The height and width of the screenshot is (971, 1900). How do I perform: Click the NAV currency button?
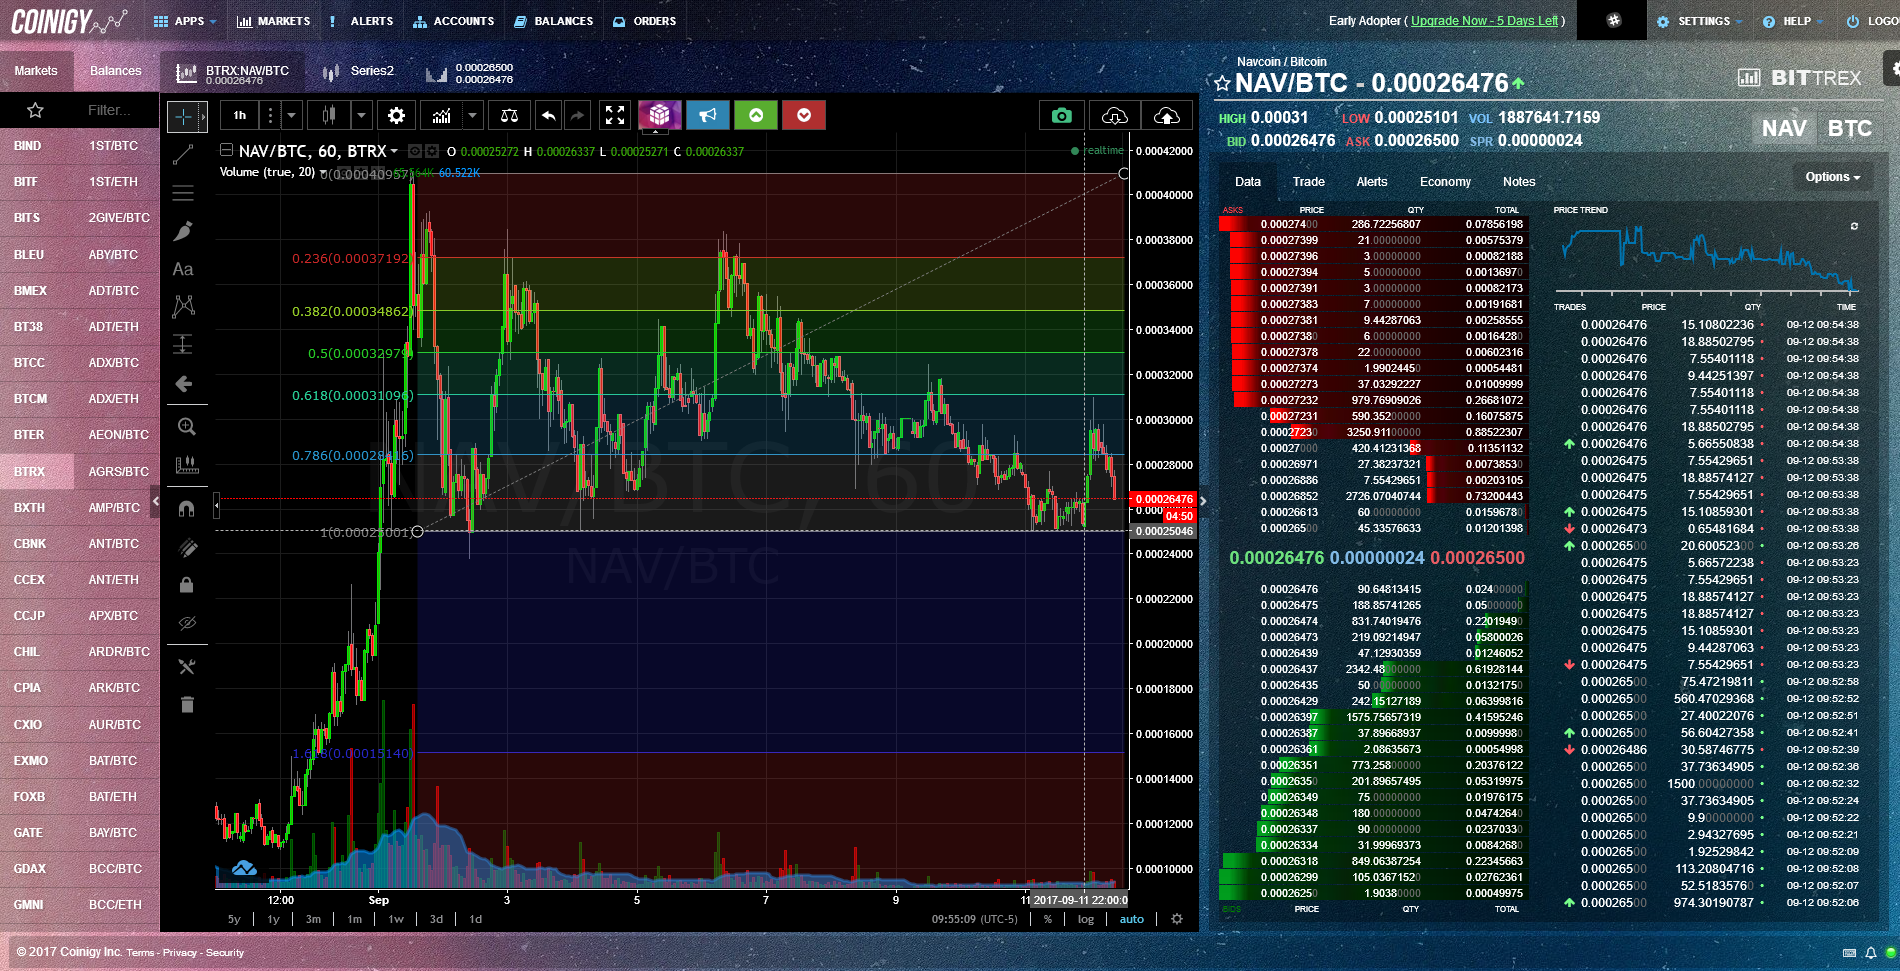[x=1784, y=129]
